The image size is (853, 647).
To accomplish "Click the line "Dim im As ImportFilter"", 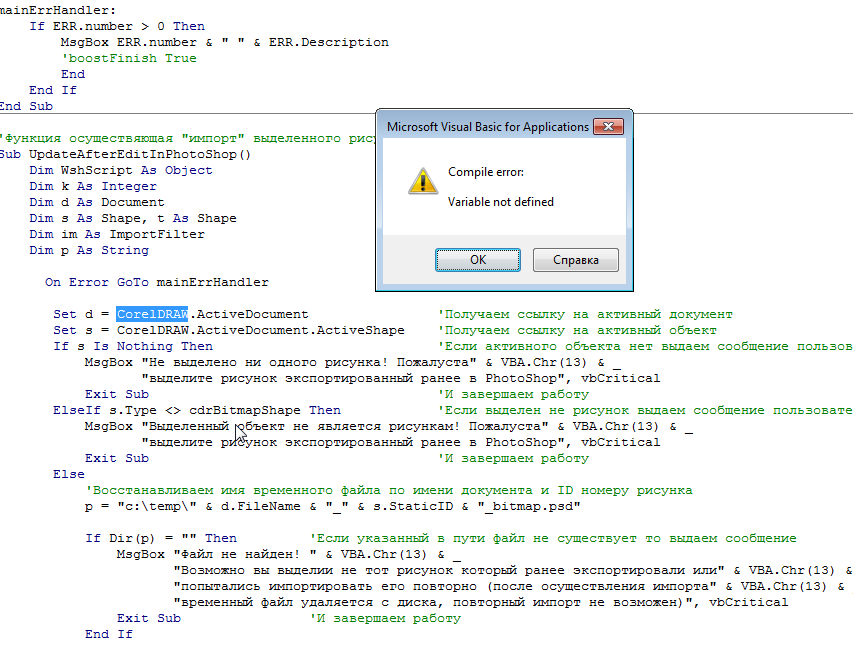I will [x=117, y=235].
